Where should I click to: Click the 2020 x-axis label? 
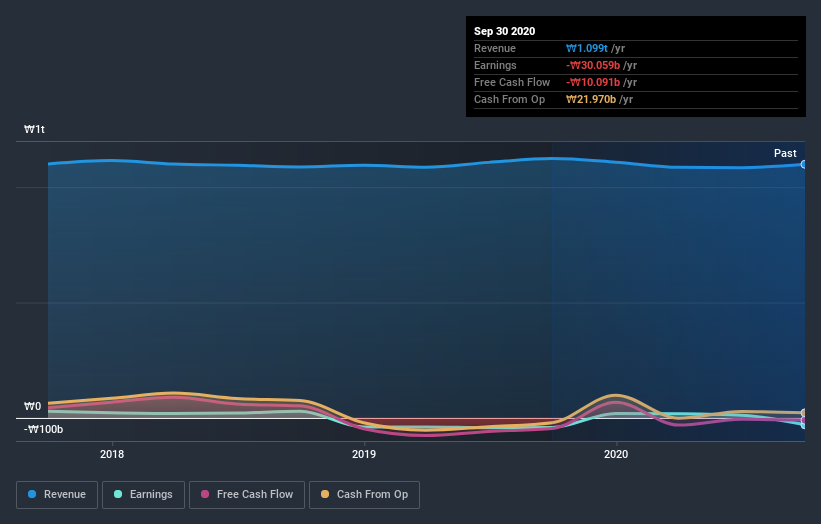point(616,454)
